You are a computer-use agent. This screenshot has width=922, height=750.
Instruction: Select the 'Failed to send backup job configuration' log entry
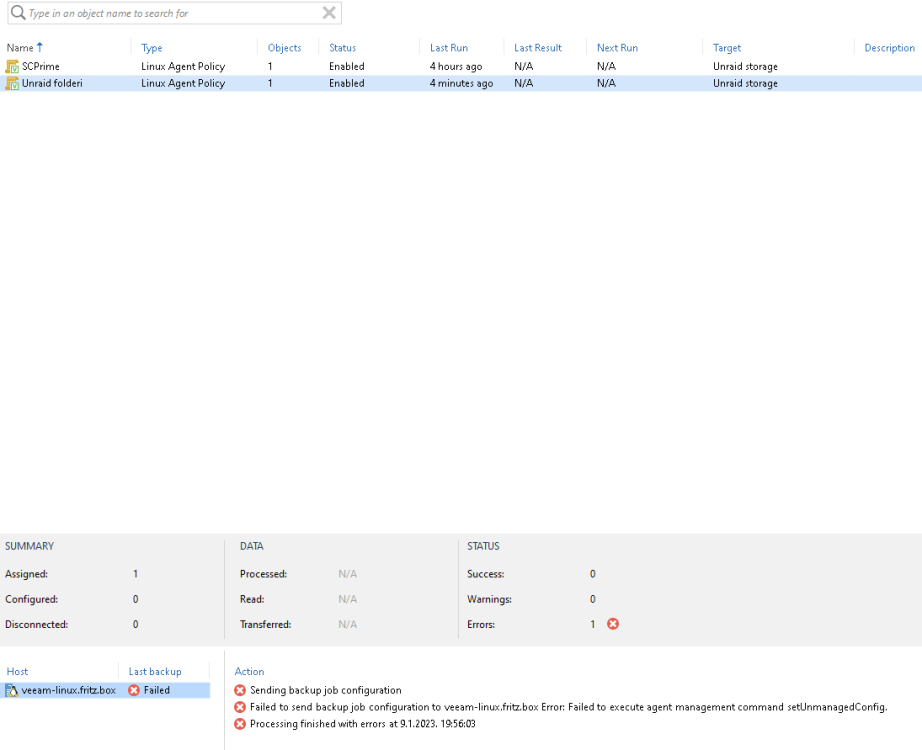click(569, 707)
